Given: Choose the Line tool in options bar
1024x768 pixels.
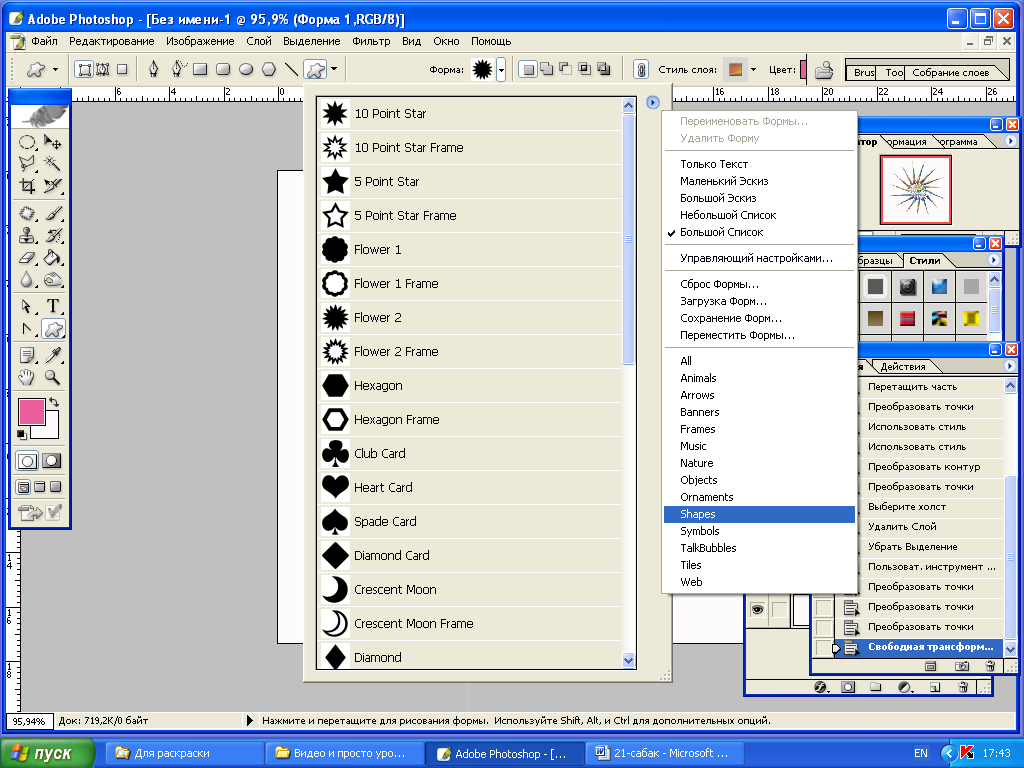Looking at the screenshot, I should (x=291, y=69).
